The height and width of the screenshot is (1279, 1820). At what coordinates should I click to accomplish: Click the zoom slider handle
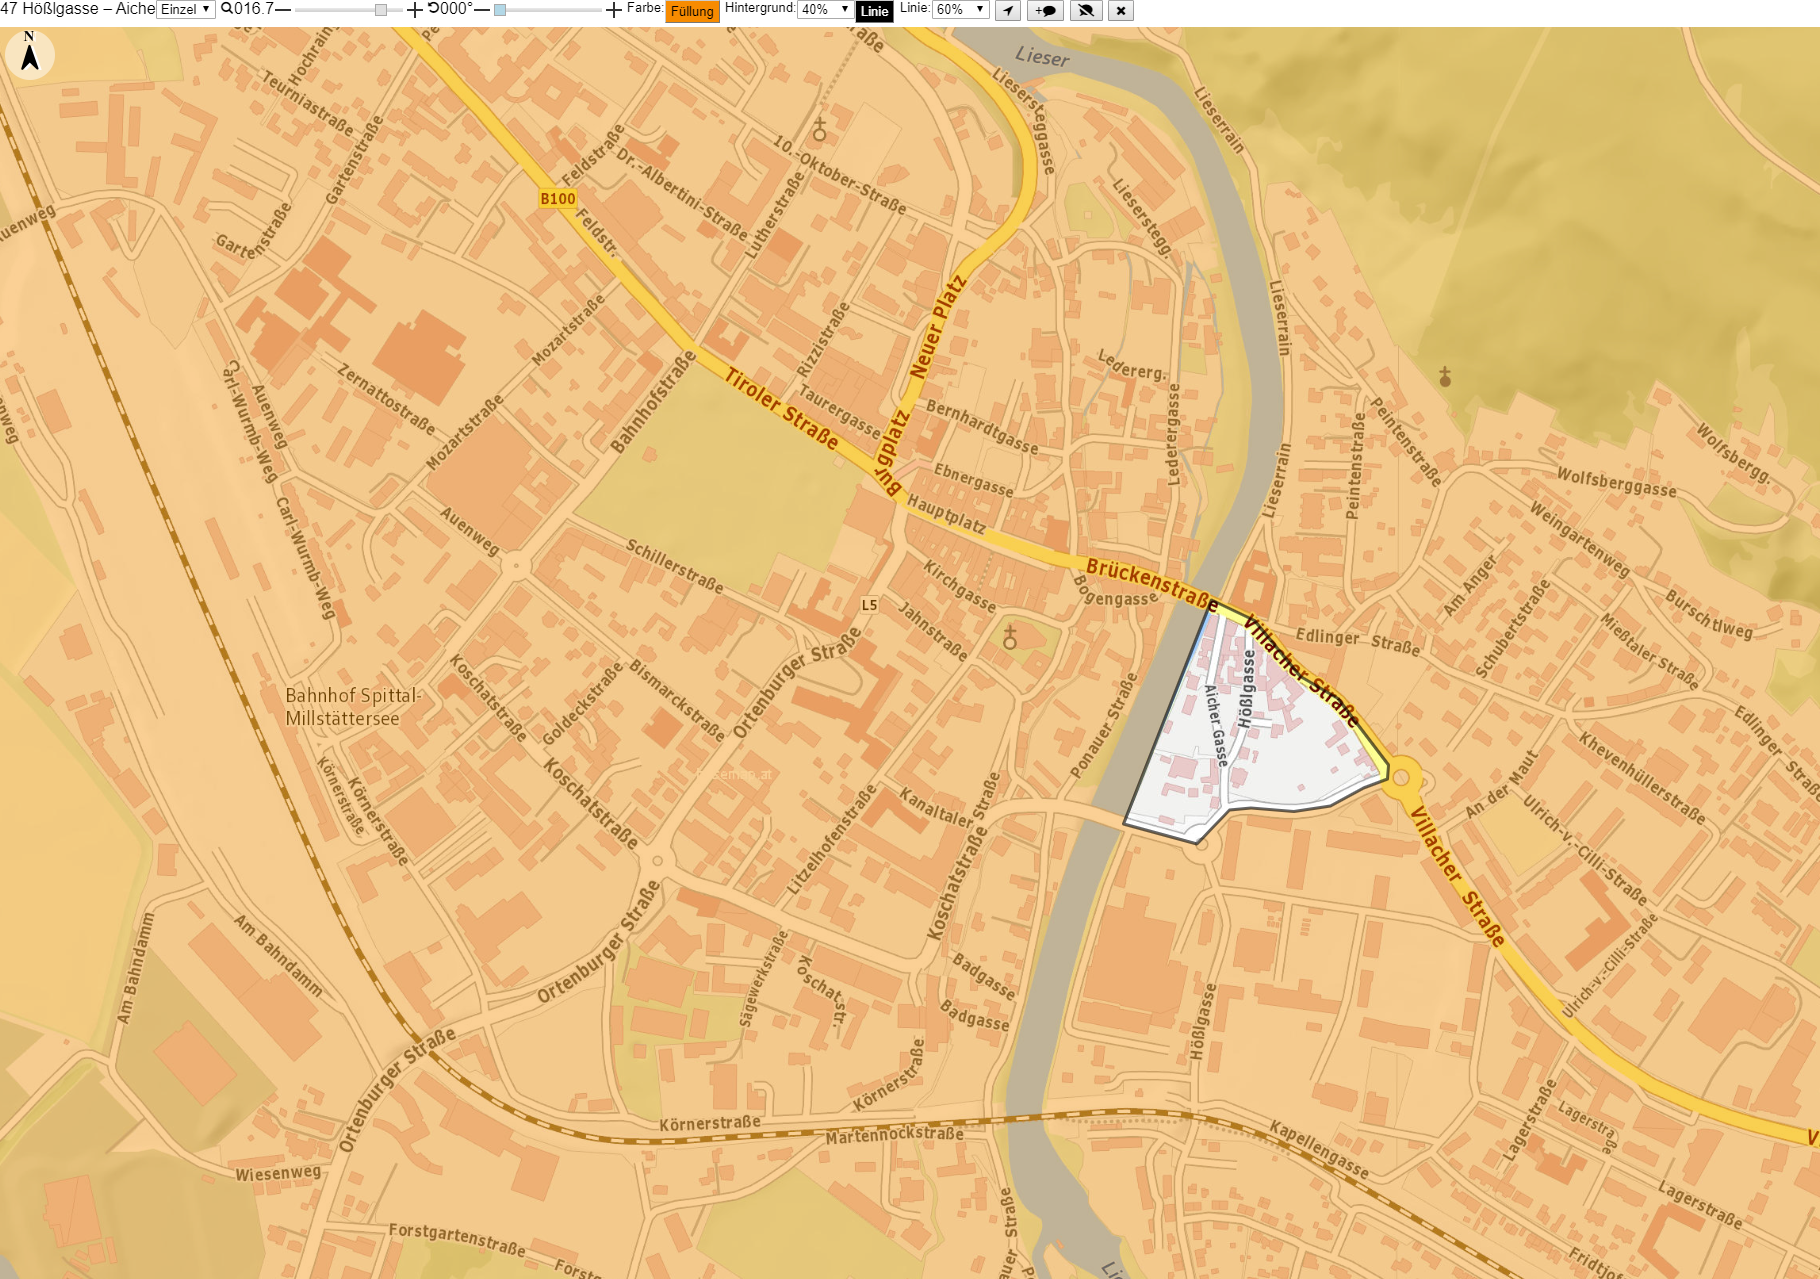coord(381,10)
